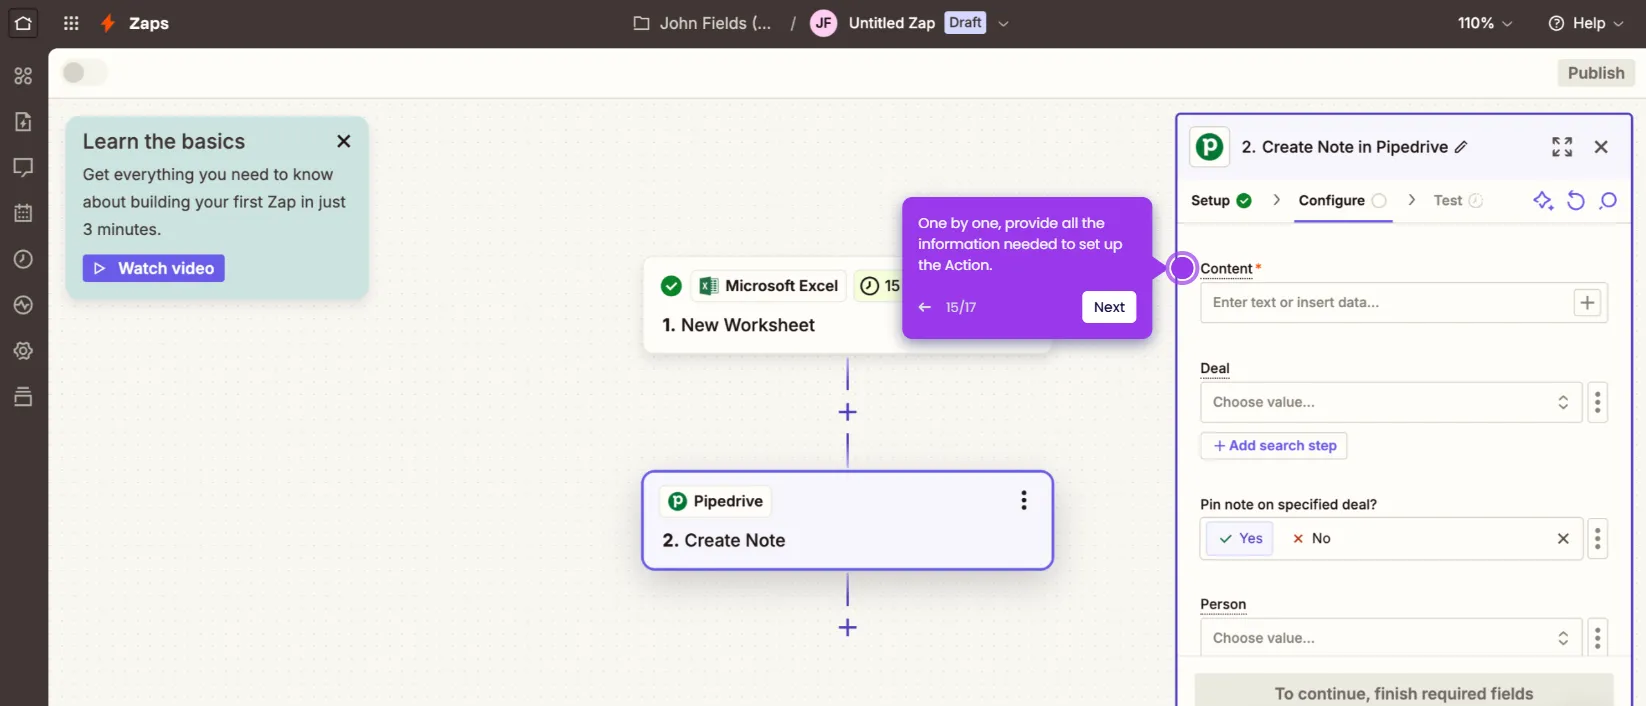Select No for pin note
Viewport: 1646px width, 706px height.
(x=1311, y=538)
